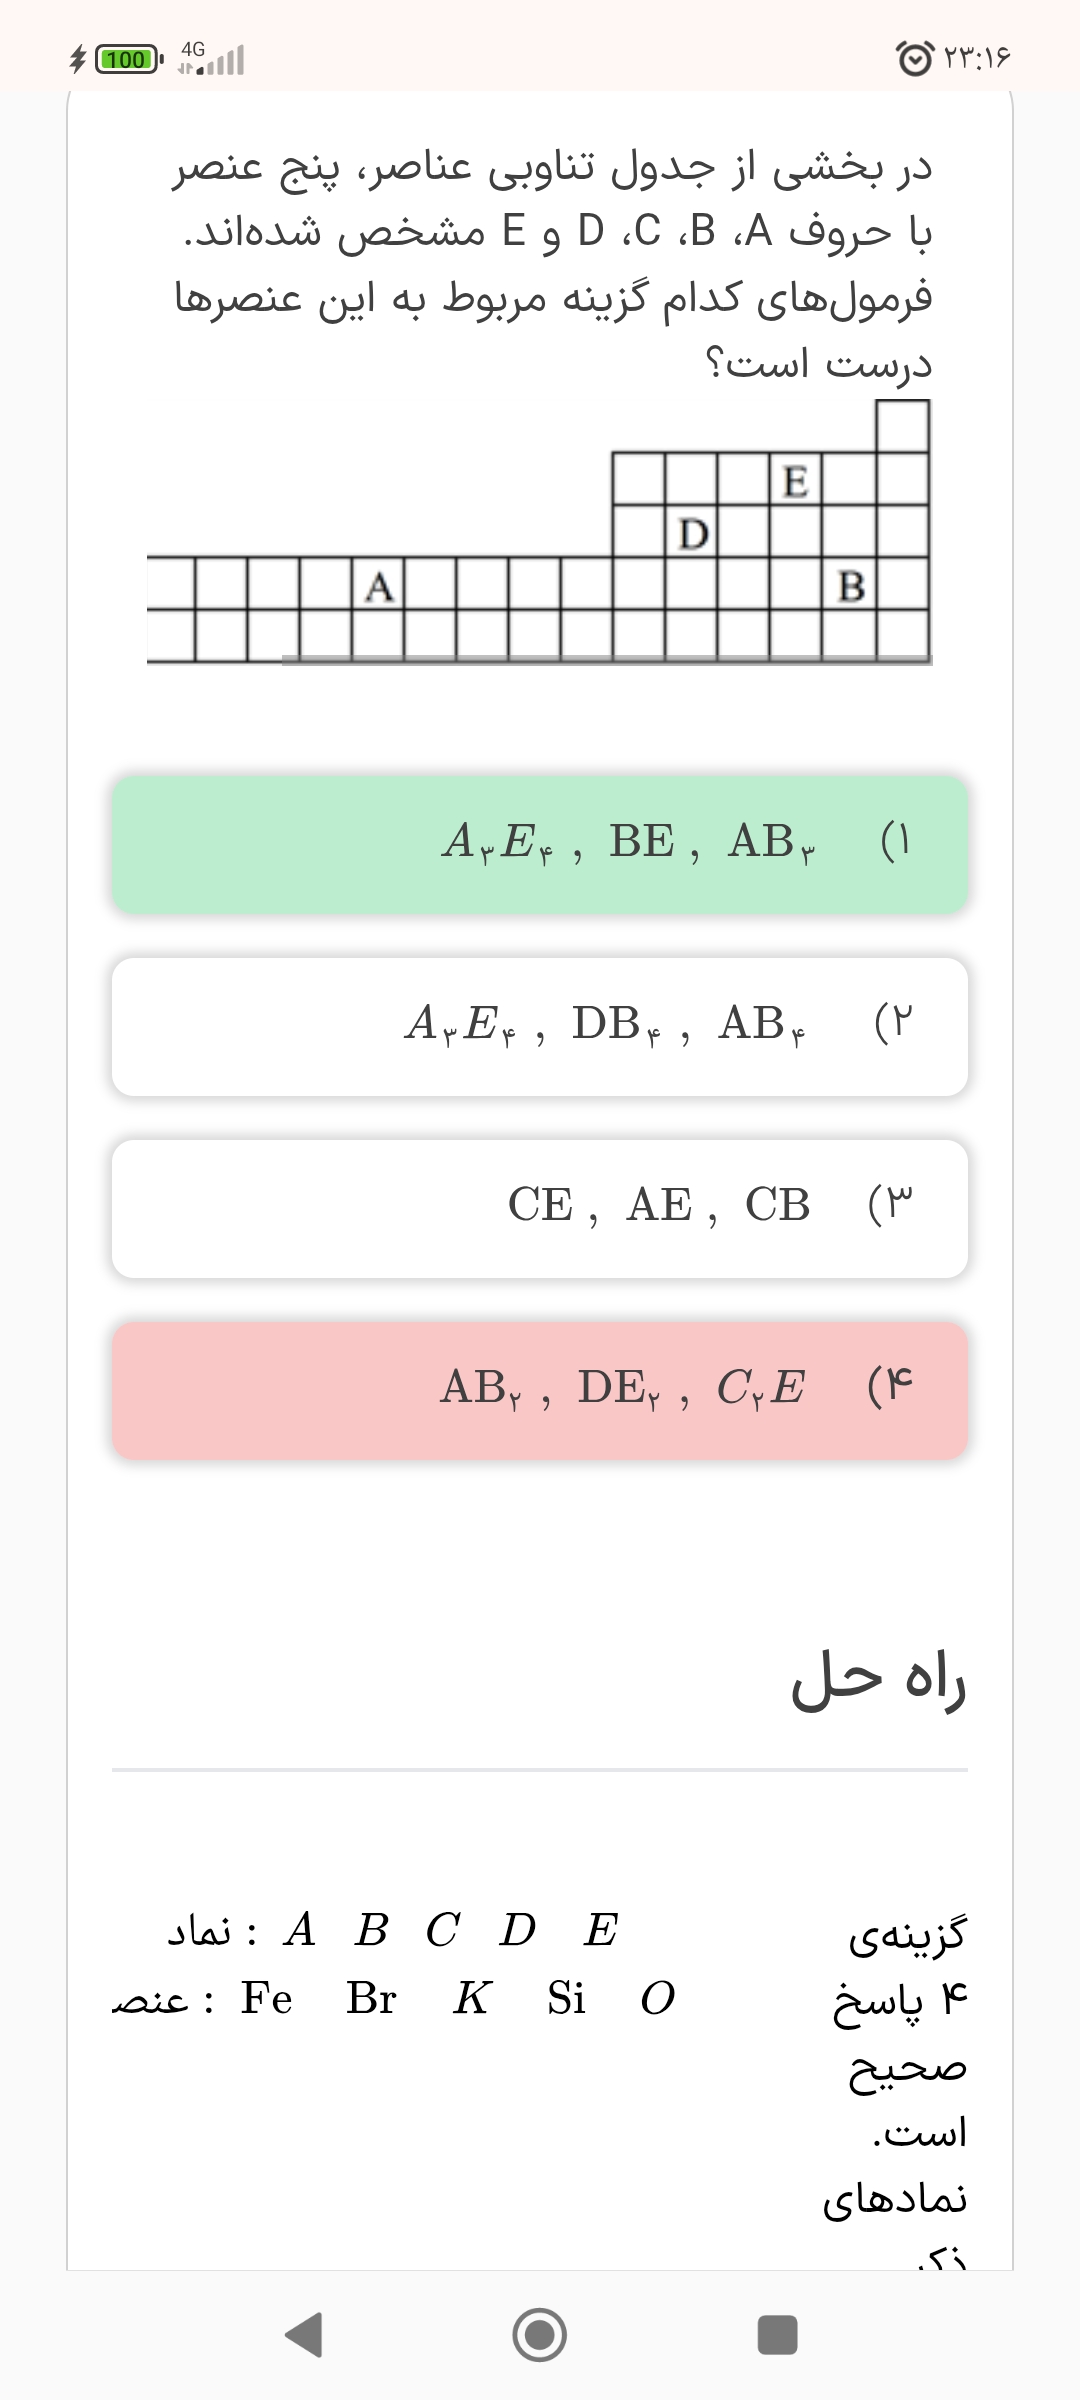The width and height of the screenshot is (1080, 2400).
Task: Tap cell B in the periodic table
Action: [850, 585]
